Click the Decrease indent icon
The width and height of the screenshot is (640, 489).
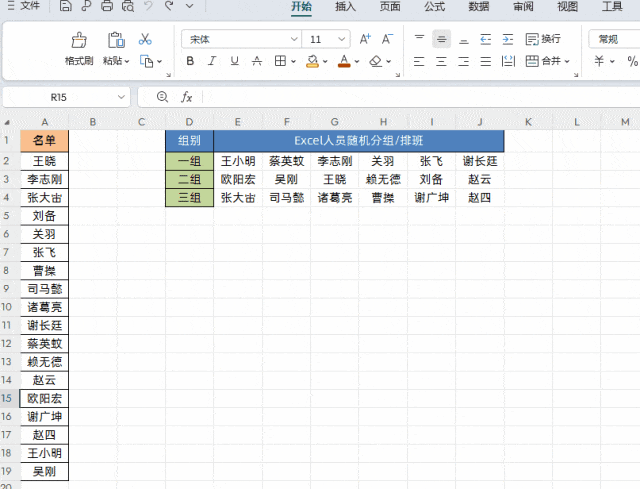tap(486, 39)
